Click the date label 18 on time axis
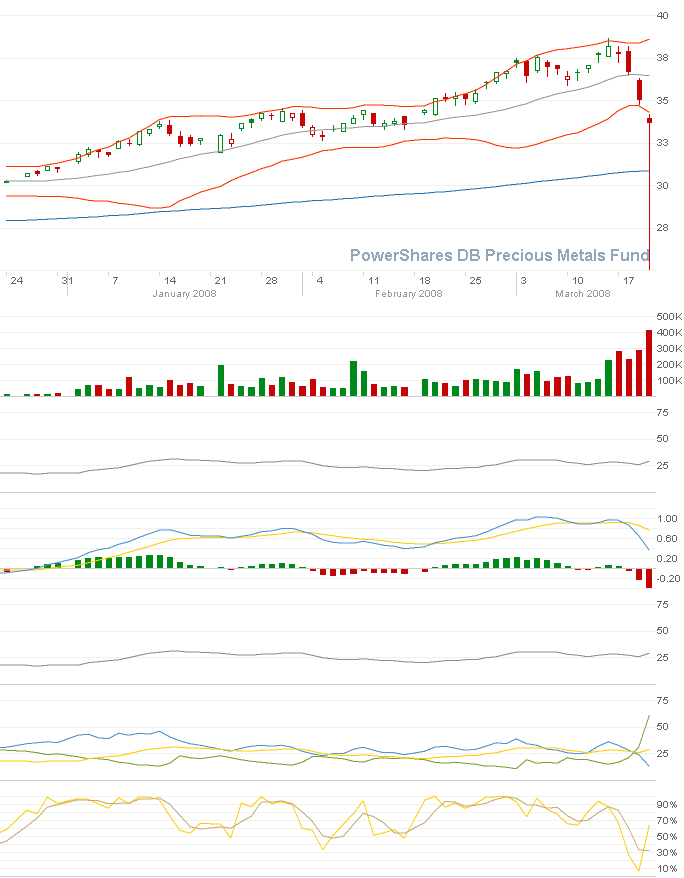 [425, 281]
